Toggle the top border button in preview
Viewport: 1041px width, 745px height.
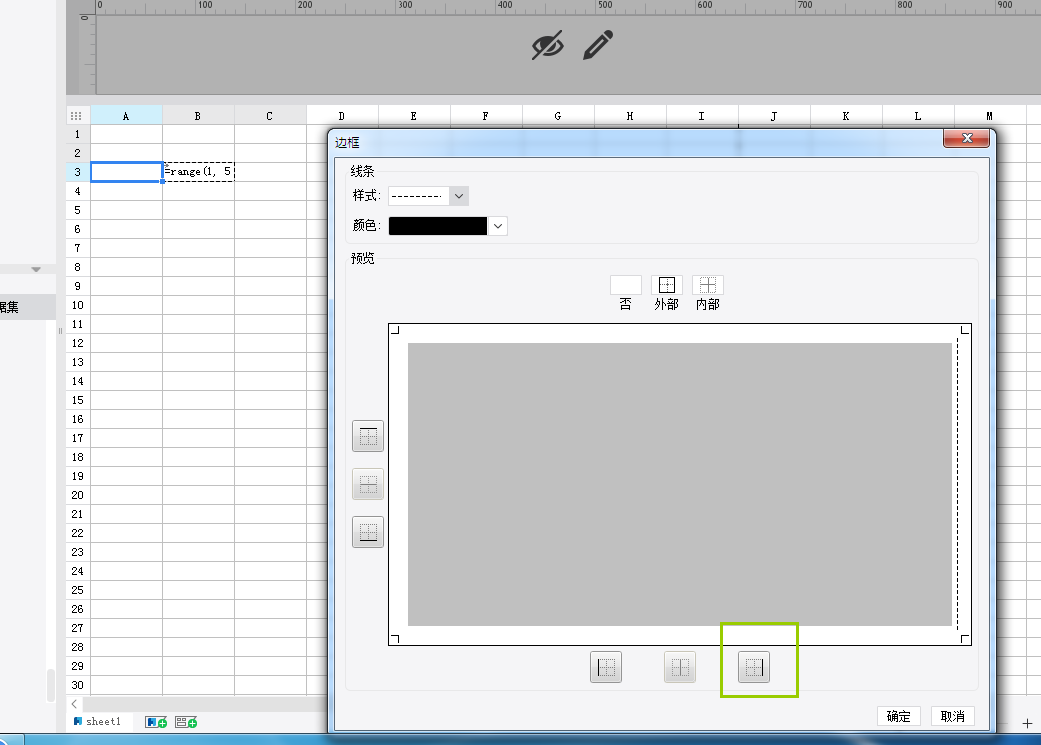pyautogui.click(x=368, y=436)
